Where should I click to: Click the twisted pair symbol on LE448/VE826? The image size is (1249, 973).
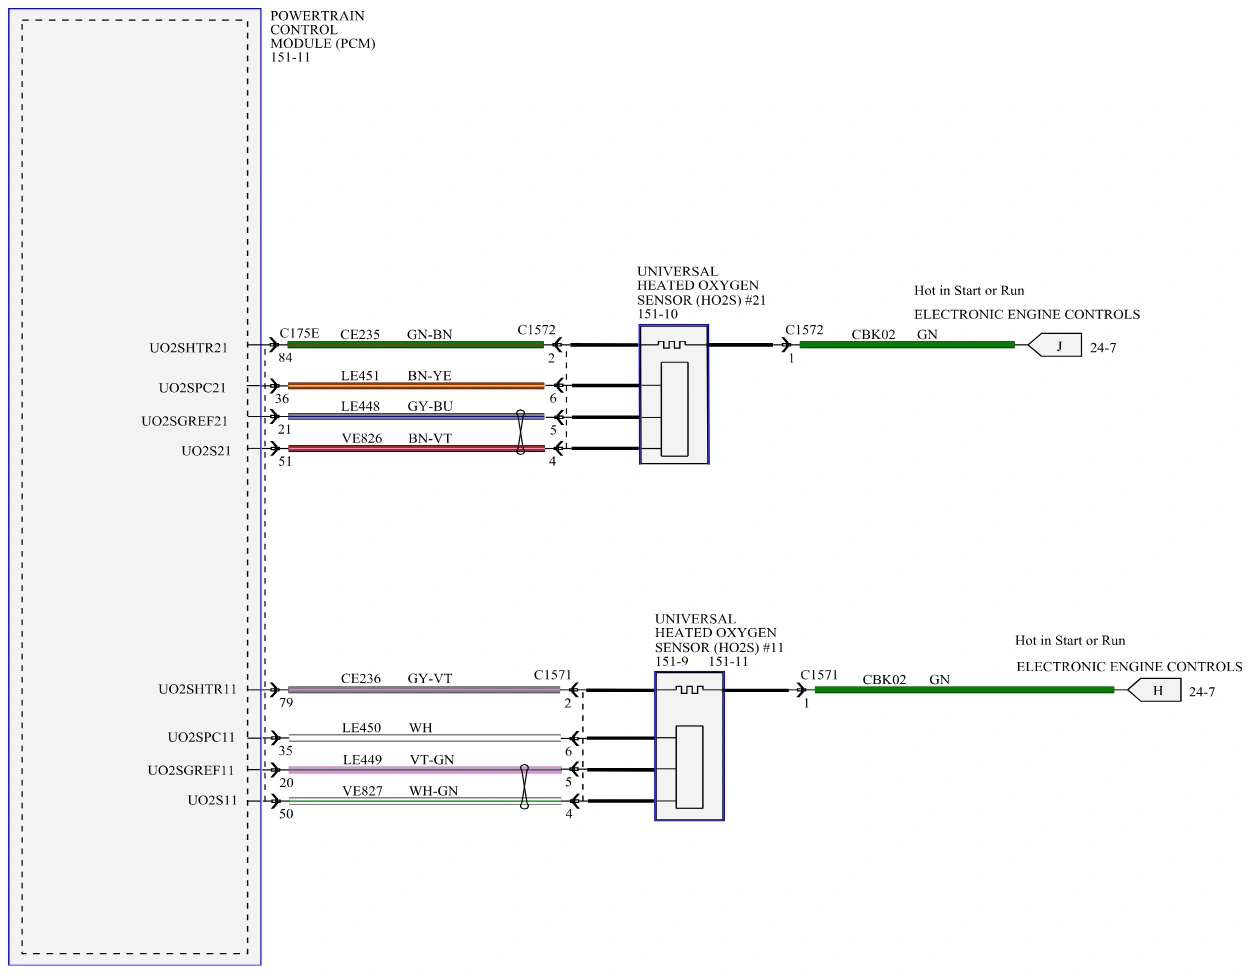click(x=520, y=432)
